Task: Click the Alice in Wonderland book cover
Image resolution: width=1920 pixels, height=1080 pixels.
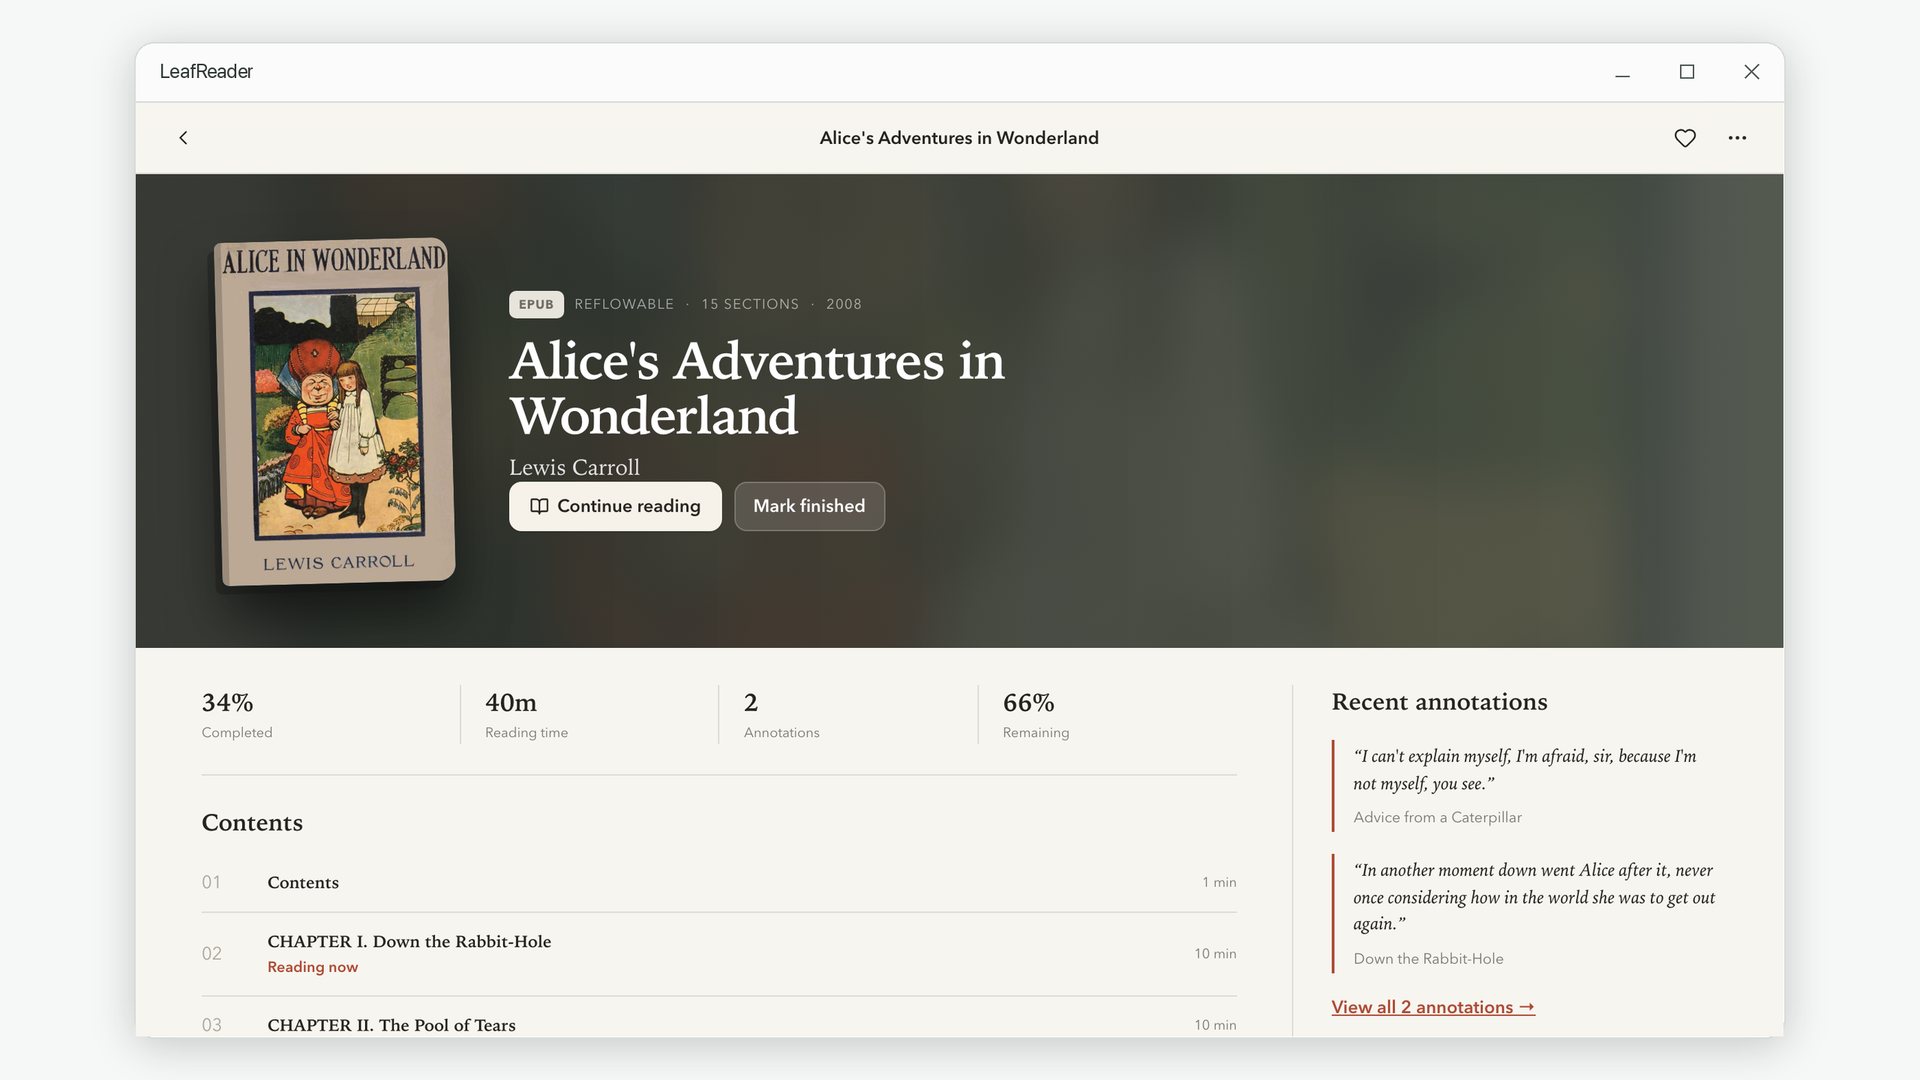Action: click(x=335, y=411)
